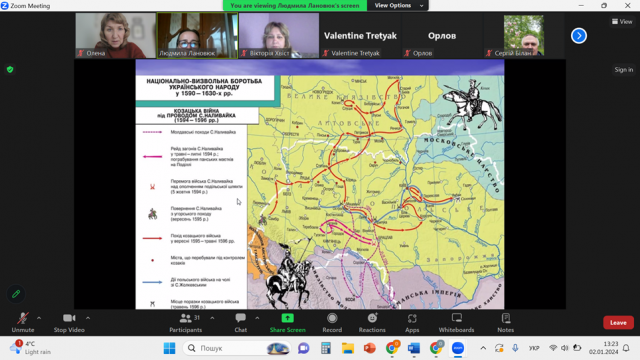Open the Windows Start menu
640x360 pixels.
click(169, 348)
